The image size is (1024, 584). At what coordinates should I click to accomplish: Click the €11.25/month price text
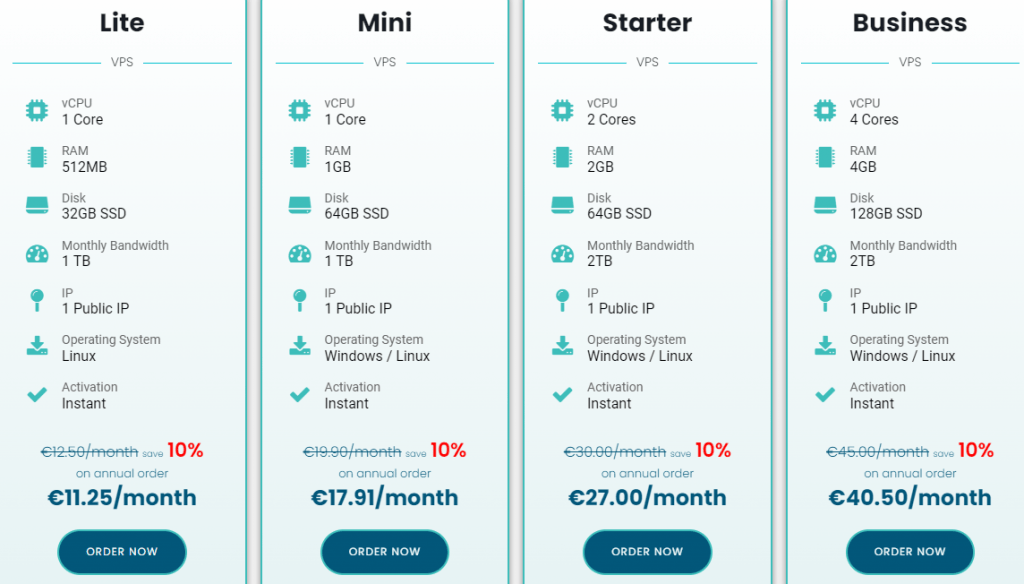122,498
